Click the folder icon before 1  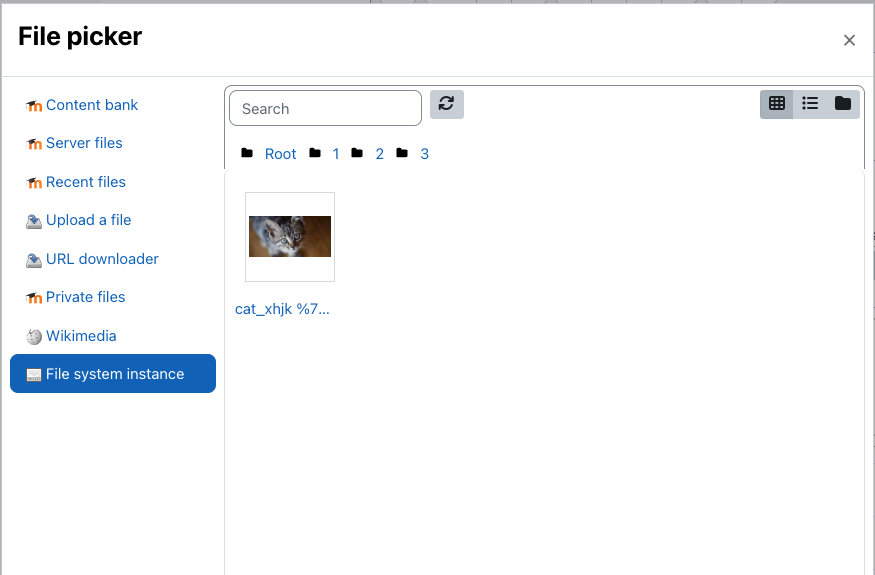[315, 152]
